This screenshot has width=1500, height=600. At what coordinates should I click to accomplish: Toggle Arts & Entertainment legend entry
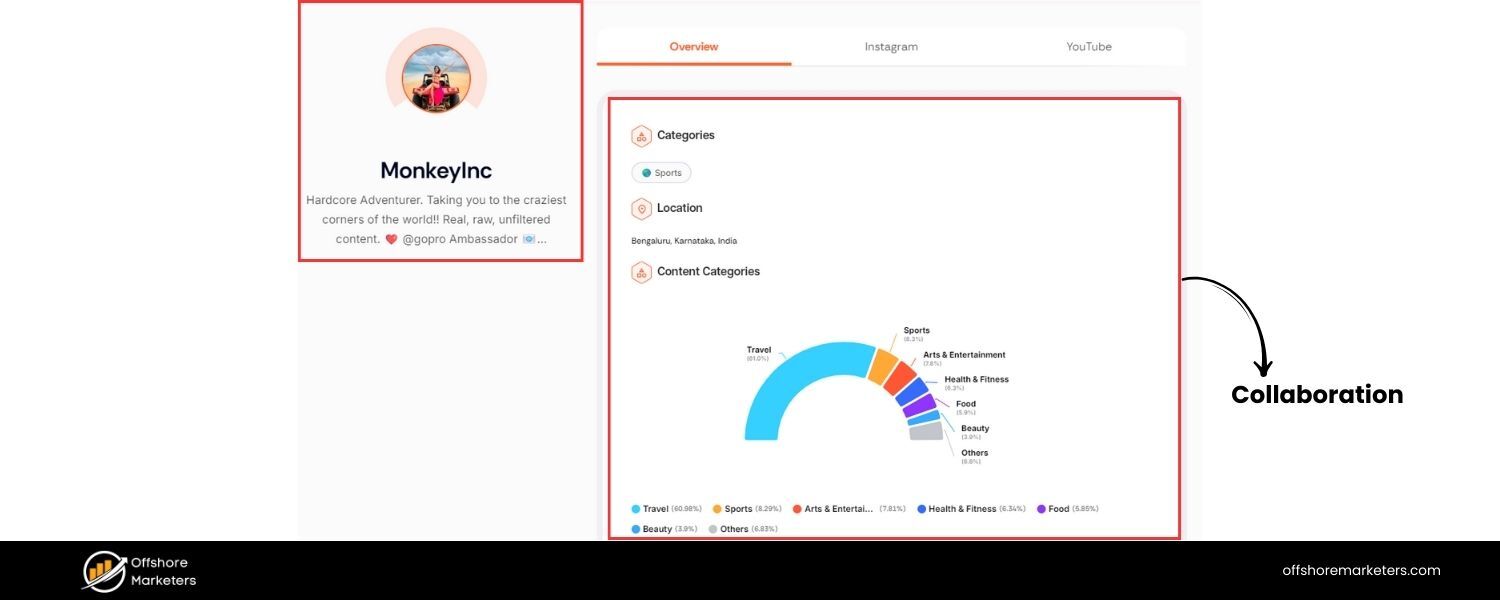pos(838,509)
